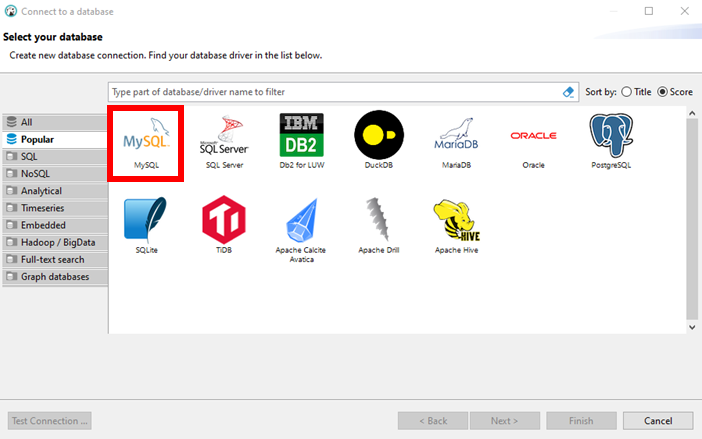702x439 pixels.
Task: Clear the filter with eraser icon
Action: point(568,92)
